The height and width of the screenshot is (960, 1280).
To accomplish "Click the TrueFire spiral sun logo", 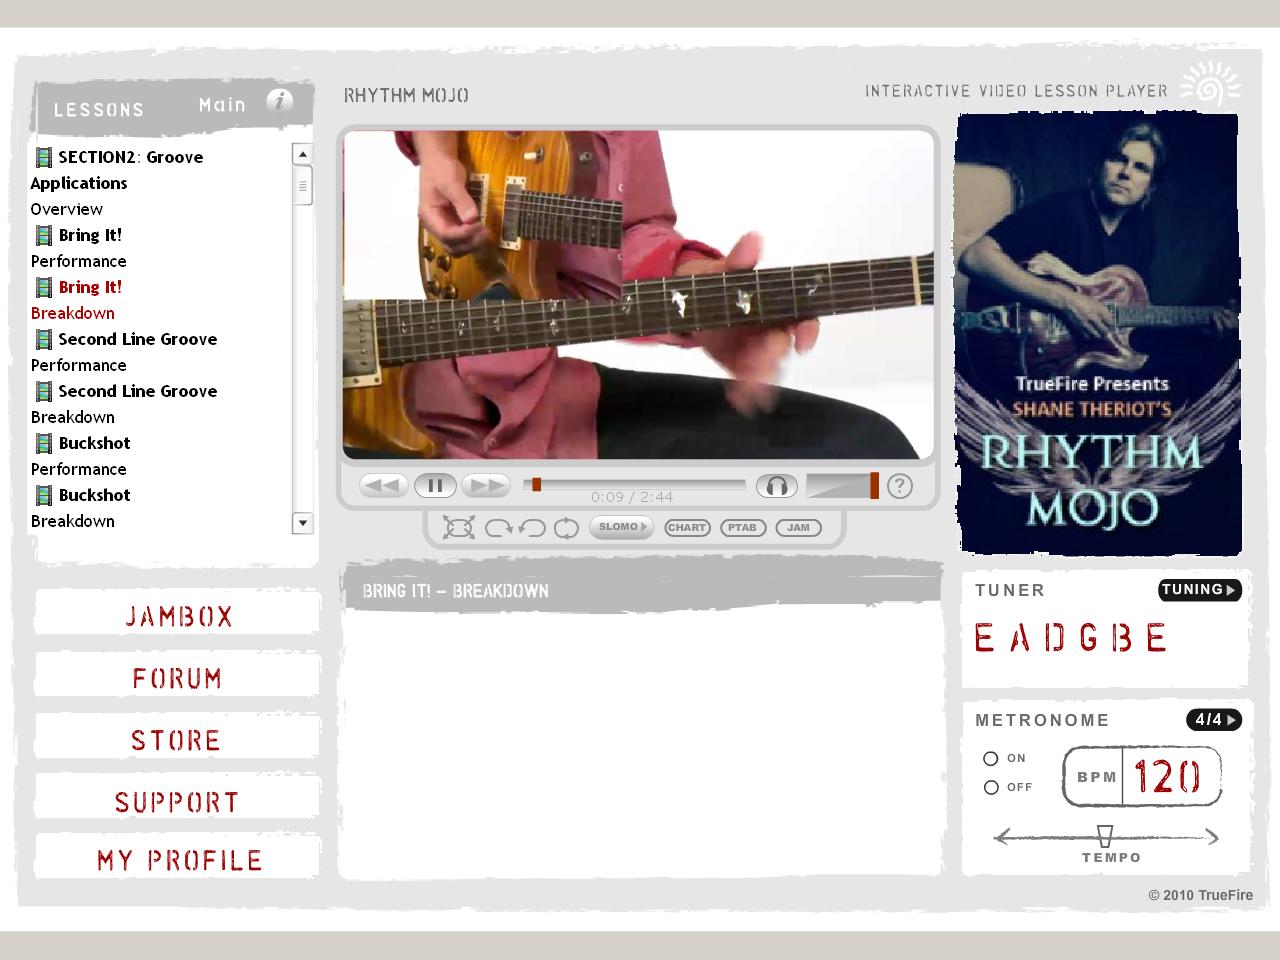I will click(1210, 85).
